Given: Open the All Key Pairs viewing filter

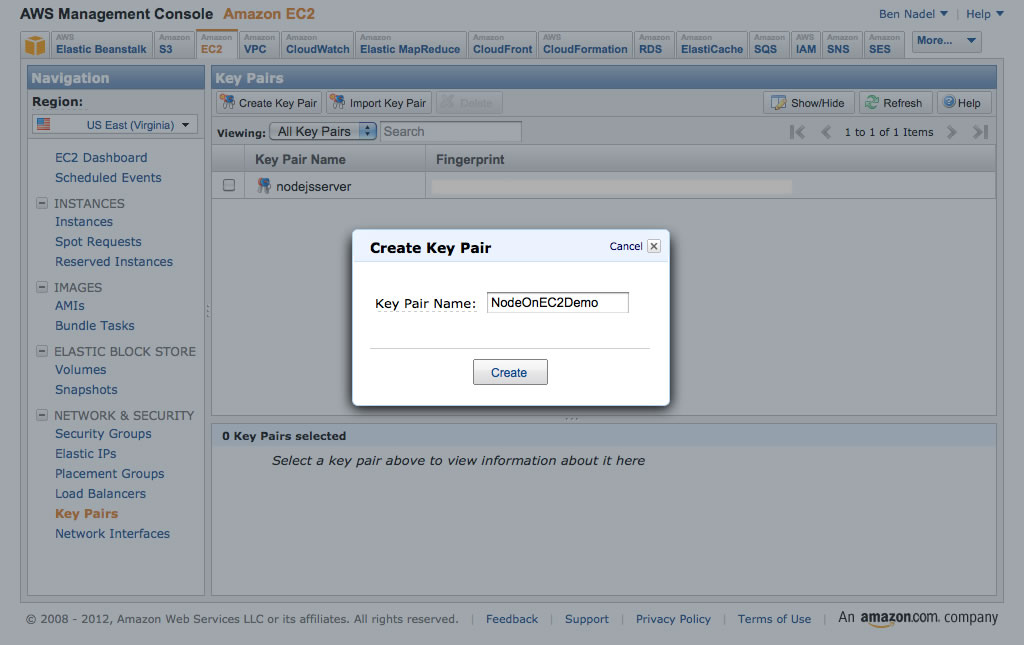Looking at the screenshot, I should coord(323,131).
